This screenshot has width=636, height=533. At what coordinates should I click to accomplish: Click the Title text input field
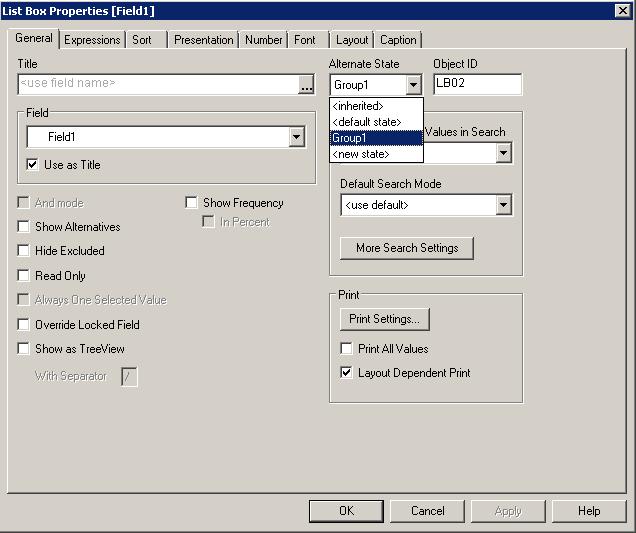point(157,85)
